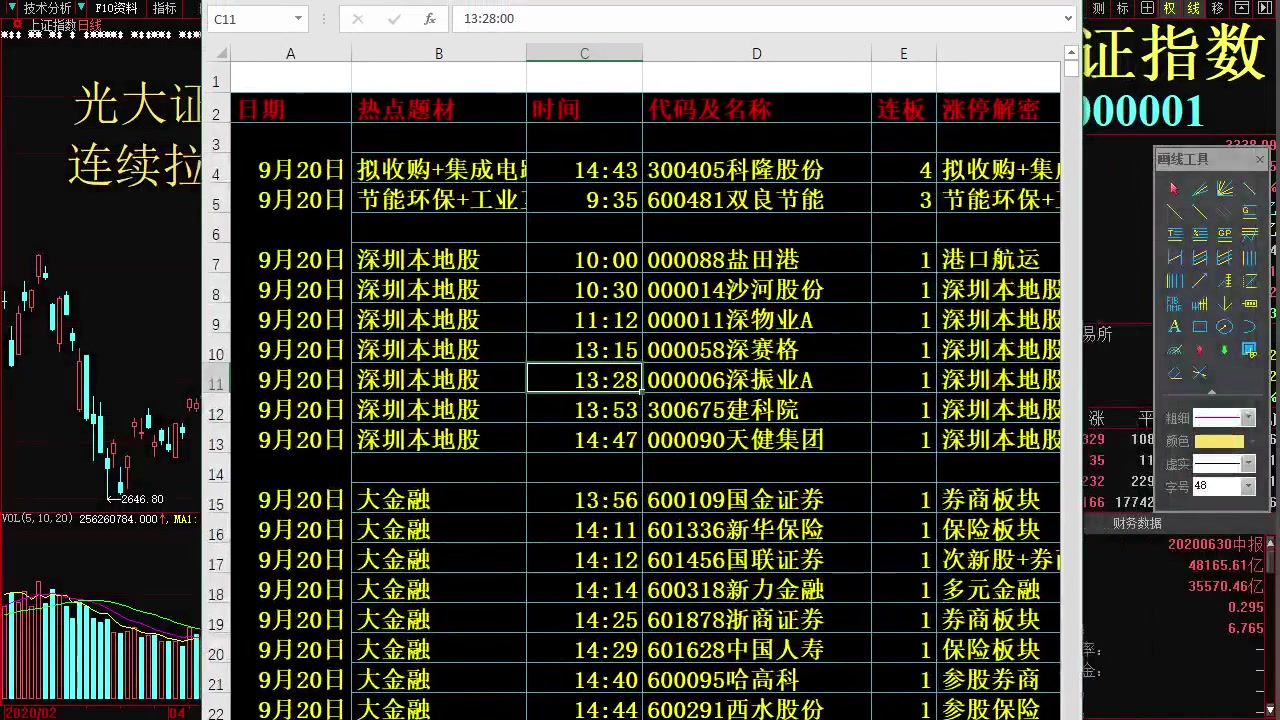Click the yellow 颜色 swatch

click(x=1219, y=441)
